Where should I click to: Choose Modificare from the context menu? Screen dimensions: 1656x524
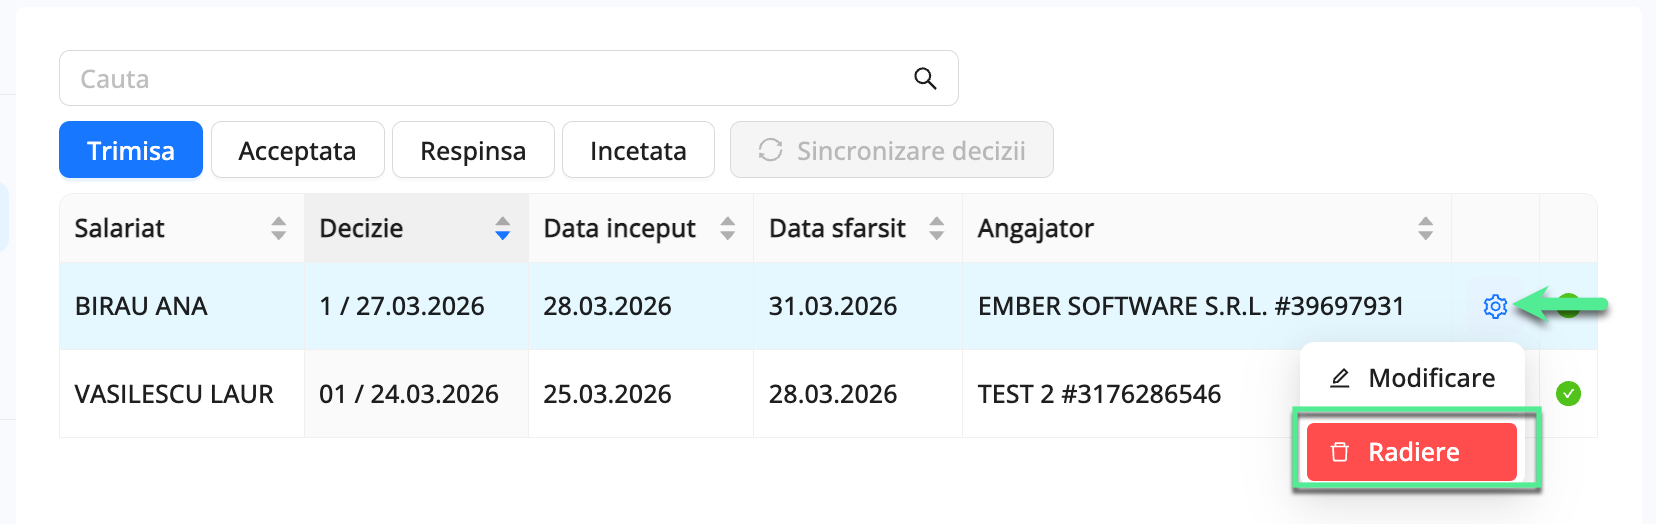[1412, 378]
